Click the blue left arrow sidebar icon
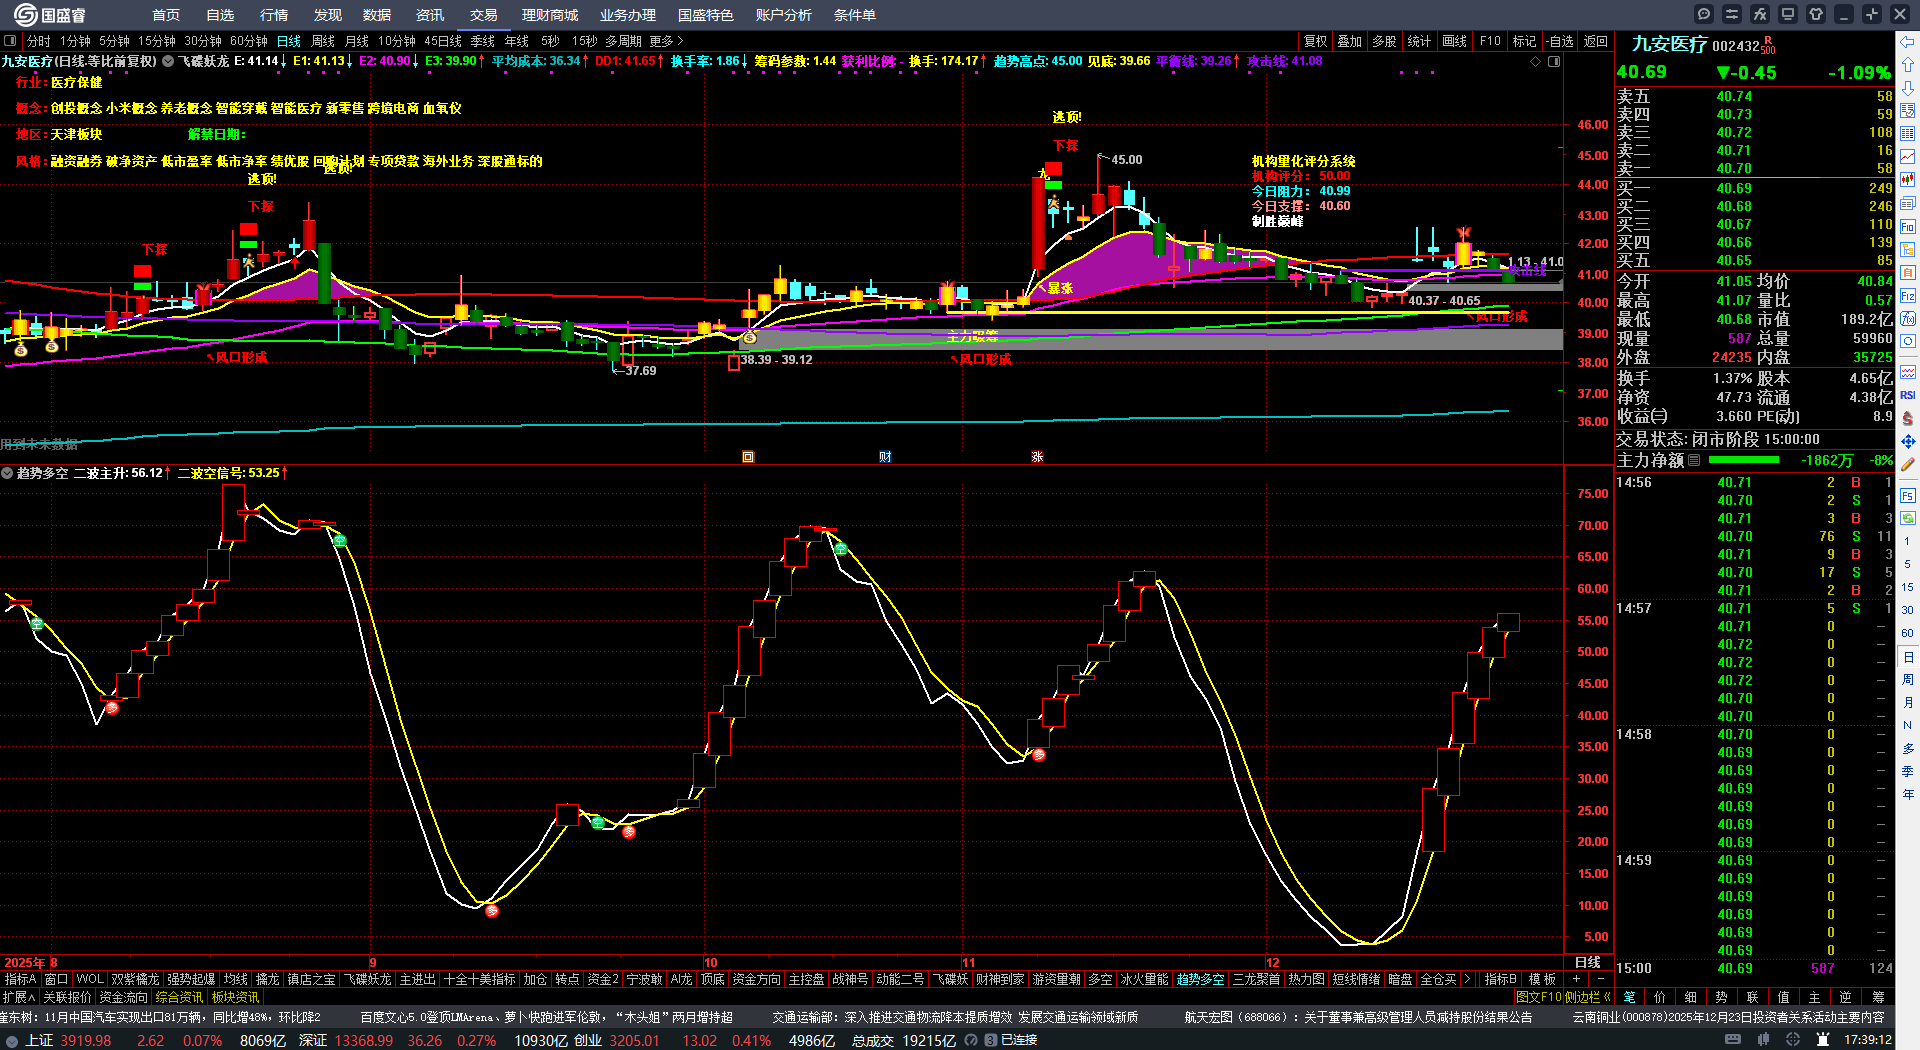This screenshot has height=1050, width=1920. click(x=1907, y=42)
